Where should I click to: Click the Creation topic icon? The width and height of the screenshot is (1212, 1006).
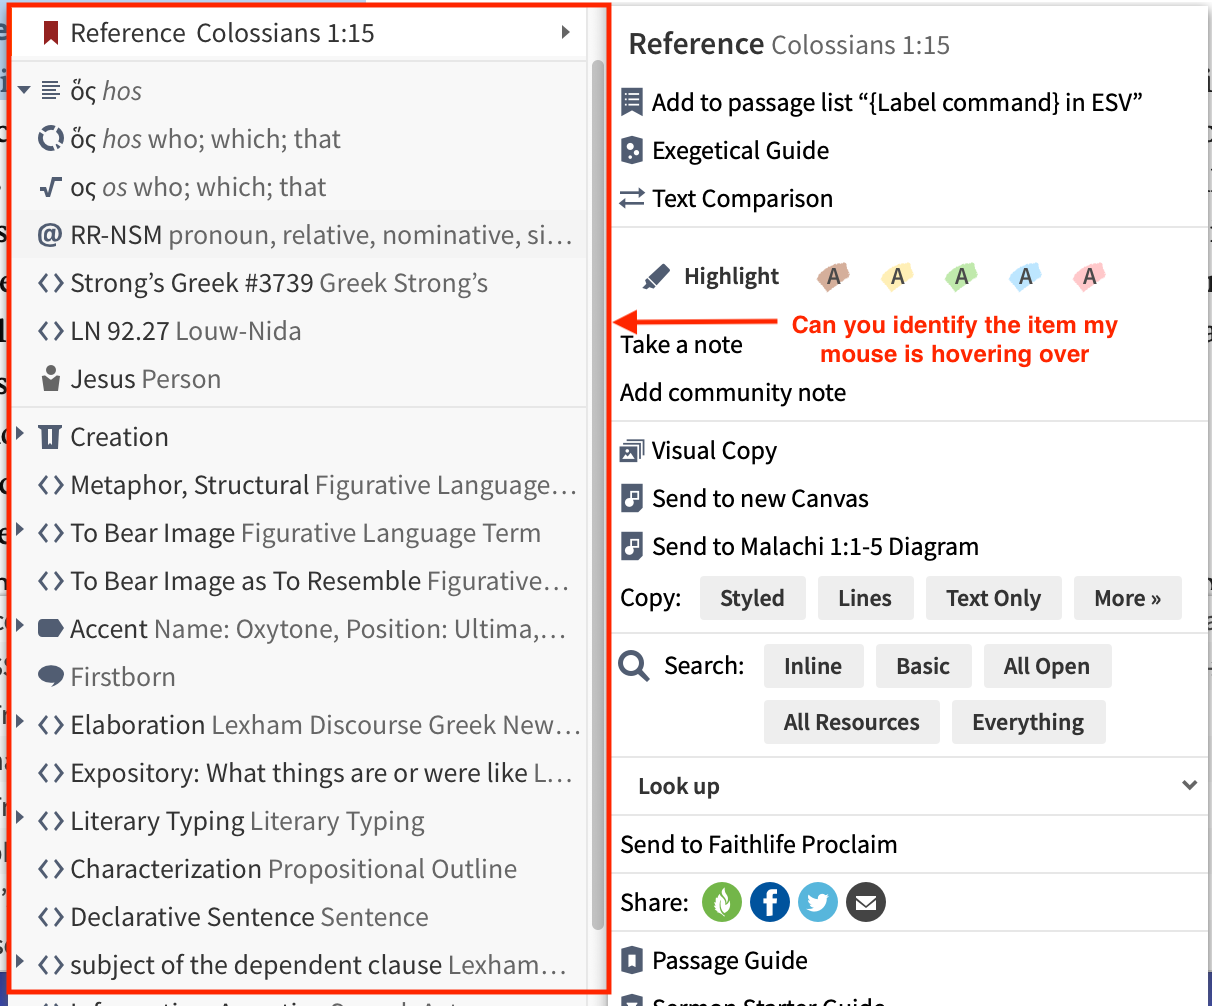[50, 437]
